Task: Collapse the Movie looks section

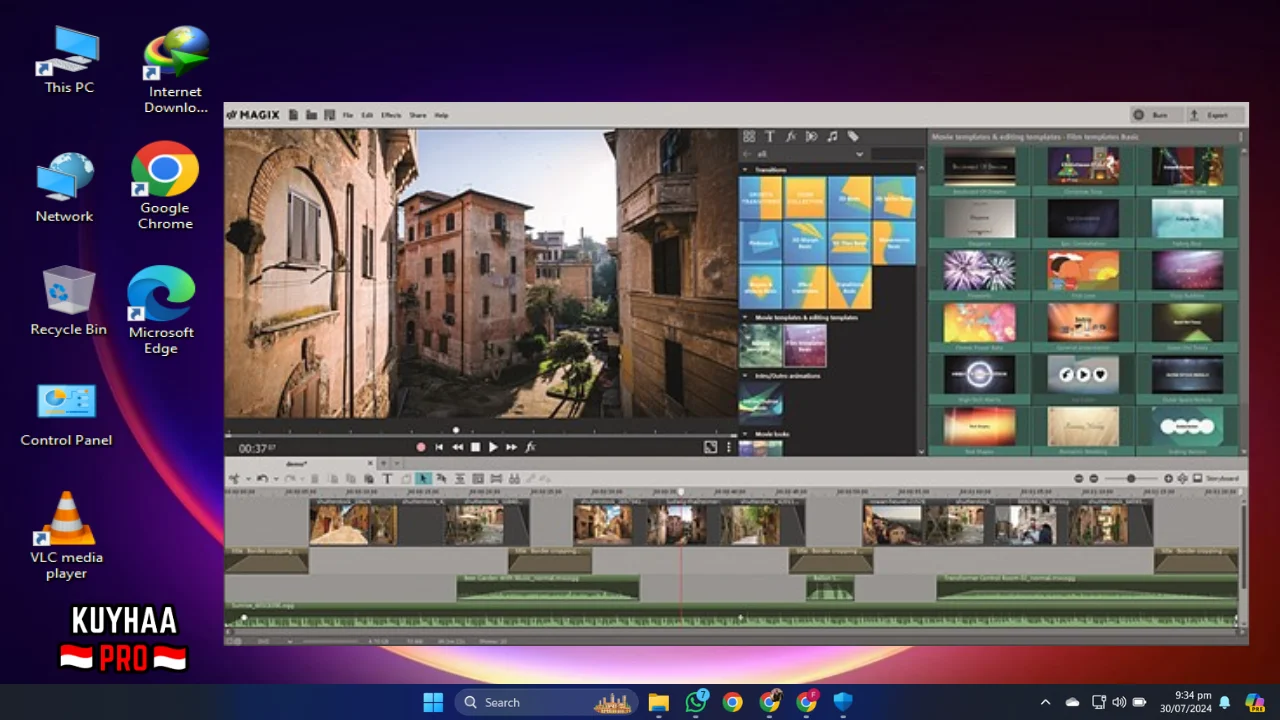Action: pos(745,434)
